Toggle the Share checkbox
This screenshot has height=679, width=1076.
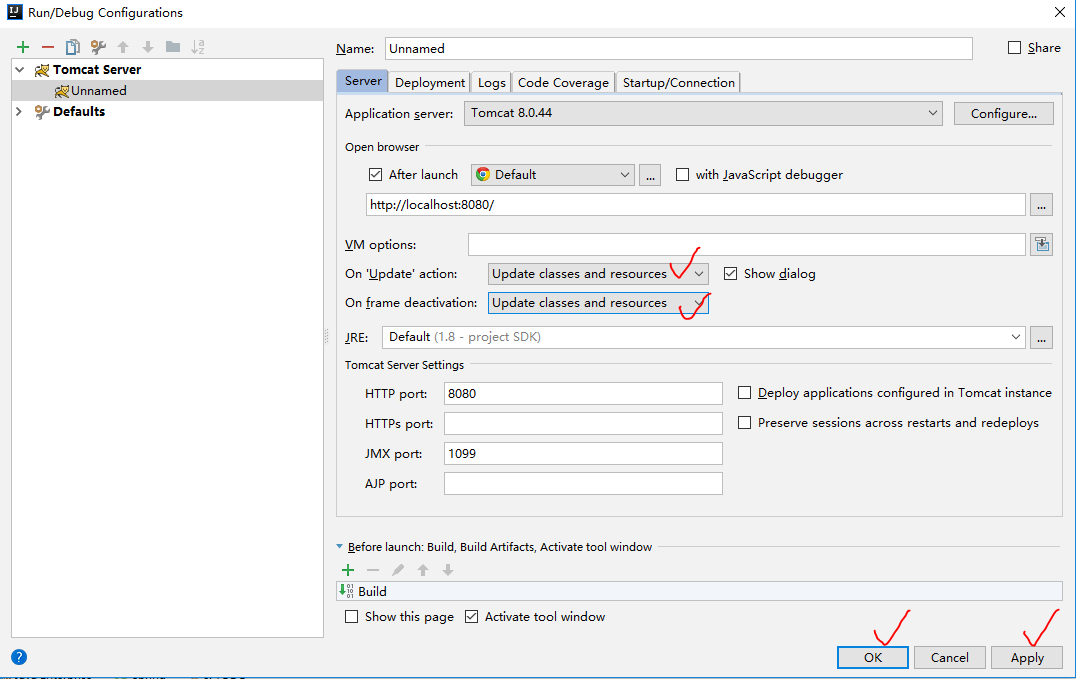click(1014, 47)
